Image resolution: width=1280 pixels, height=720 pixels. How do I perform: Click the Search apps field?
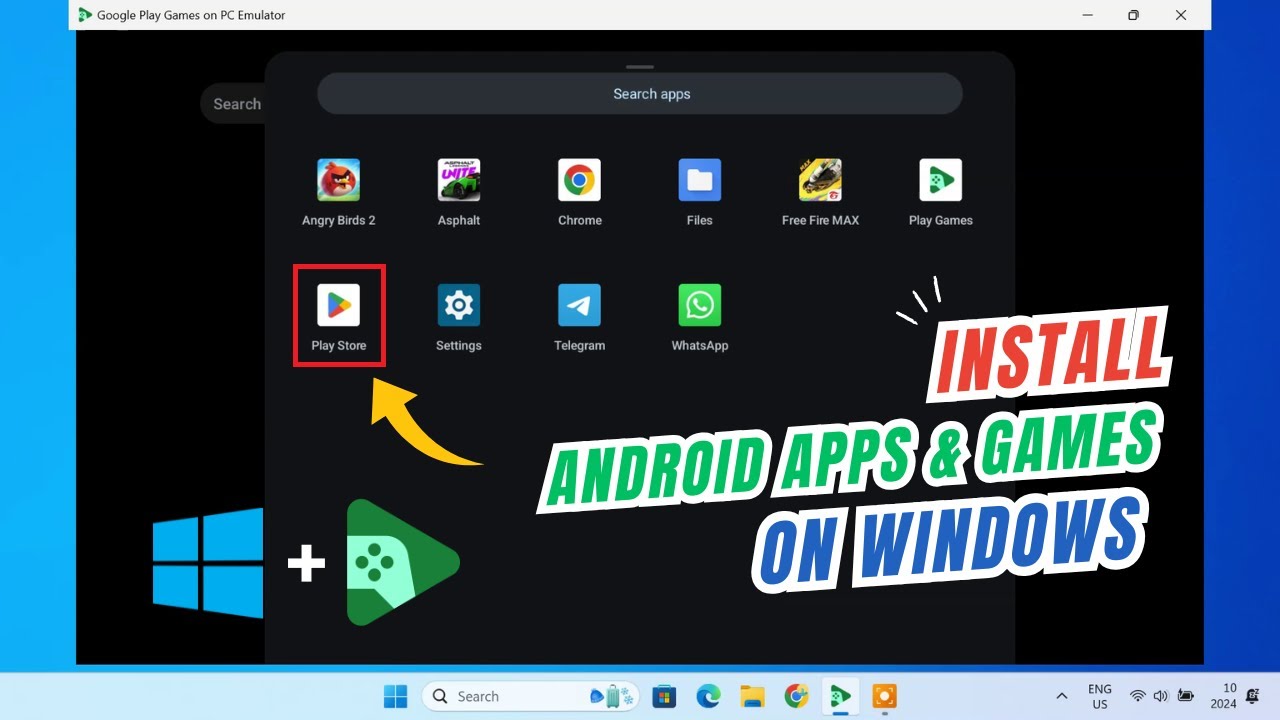coord(640,94)
